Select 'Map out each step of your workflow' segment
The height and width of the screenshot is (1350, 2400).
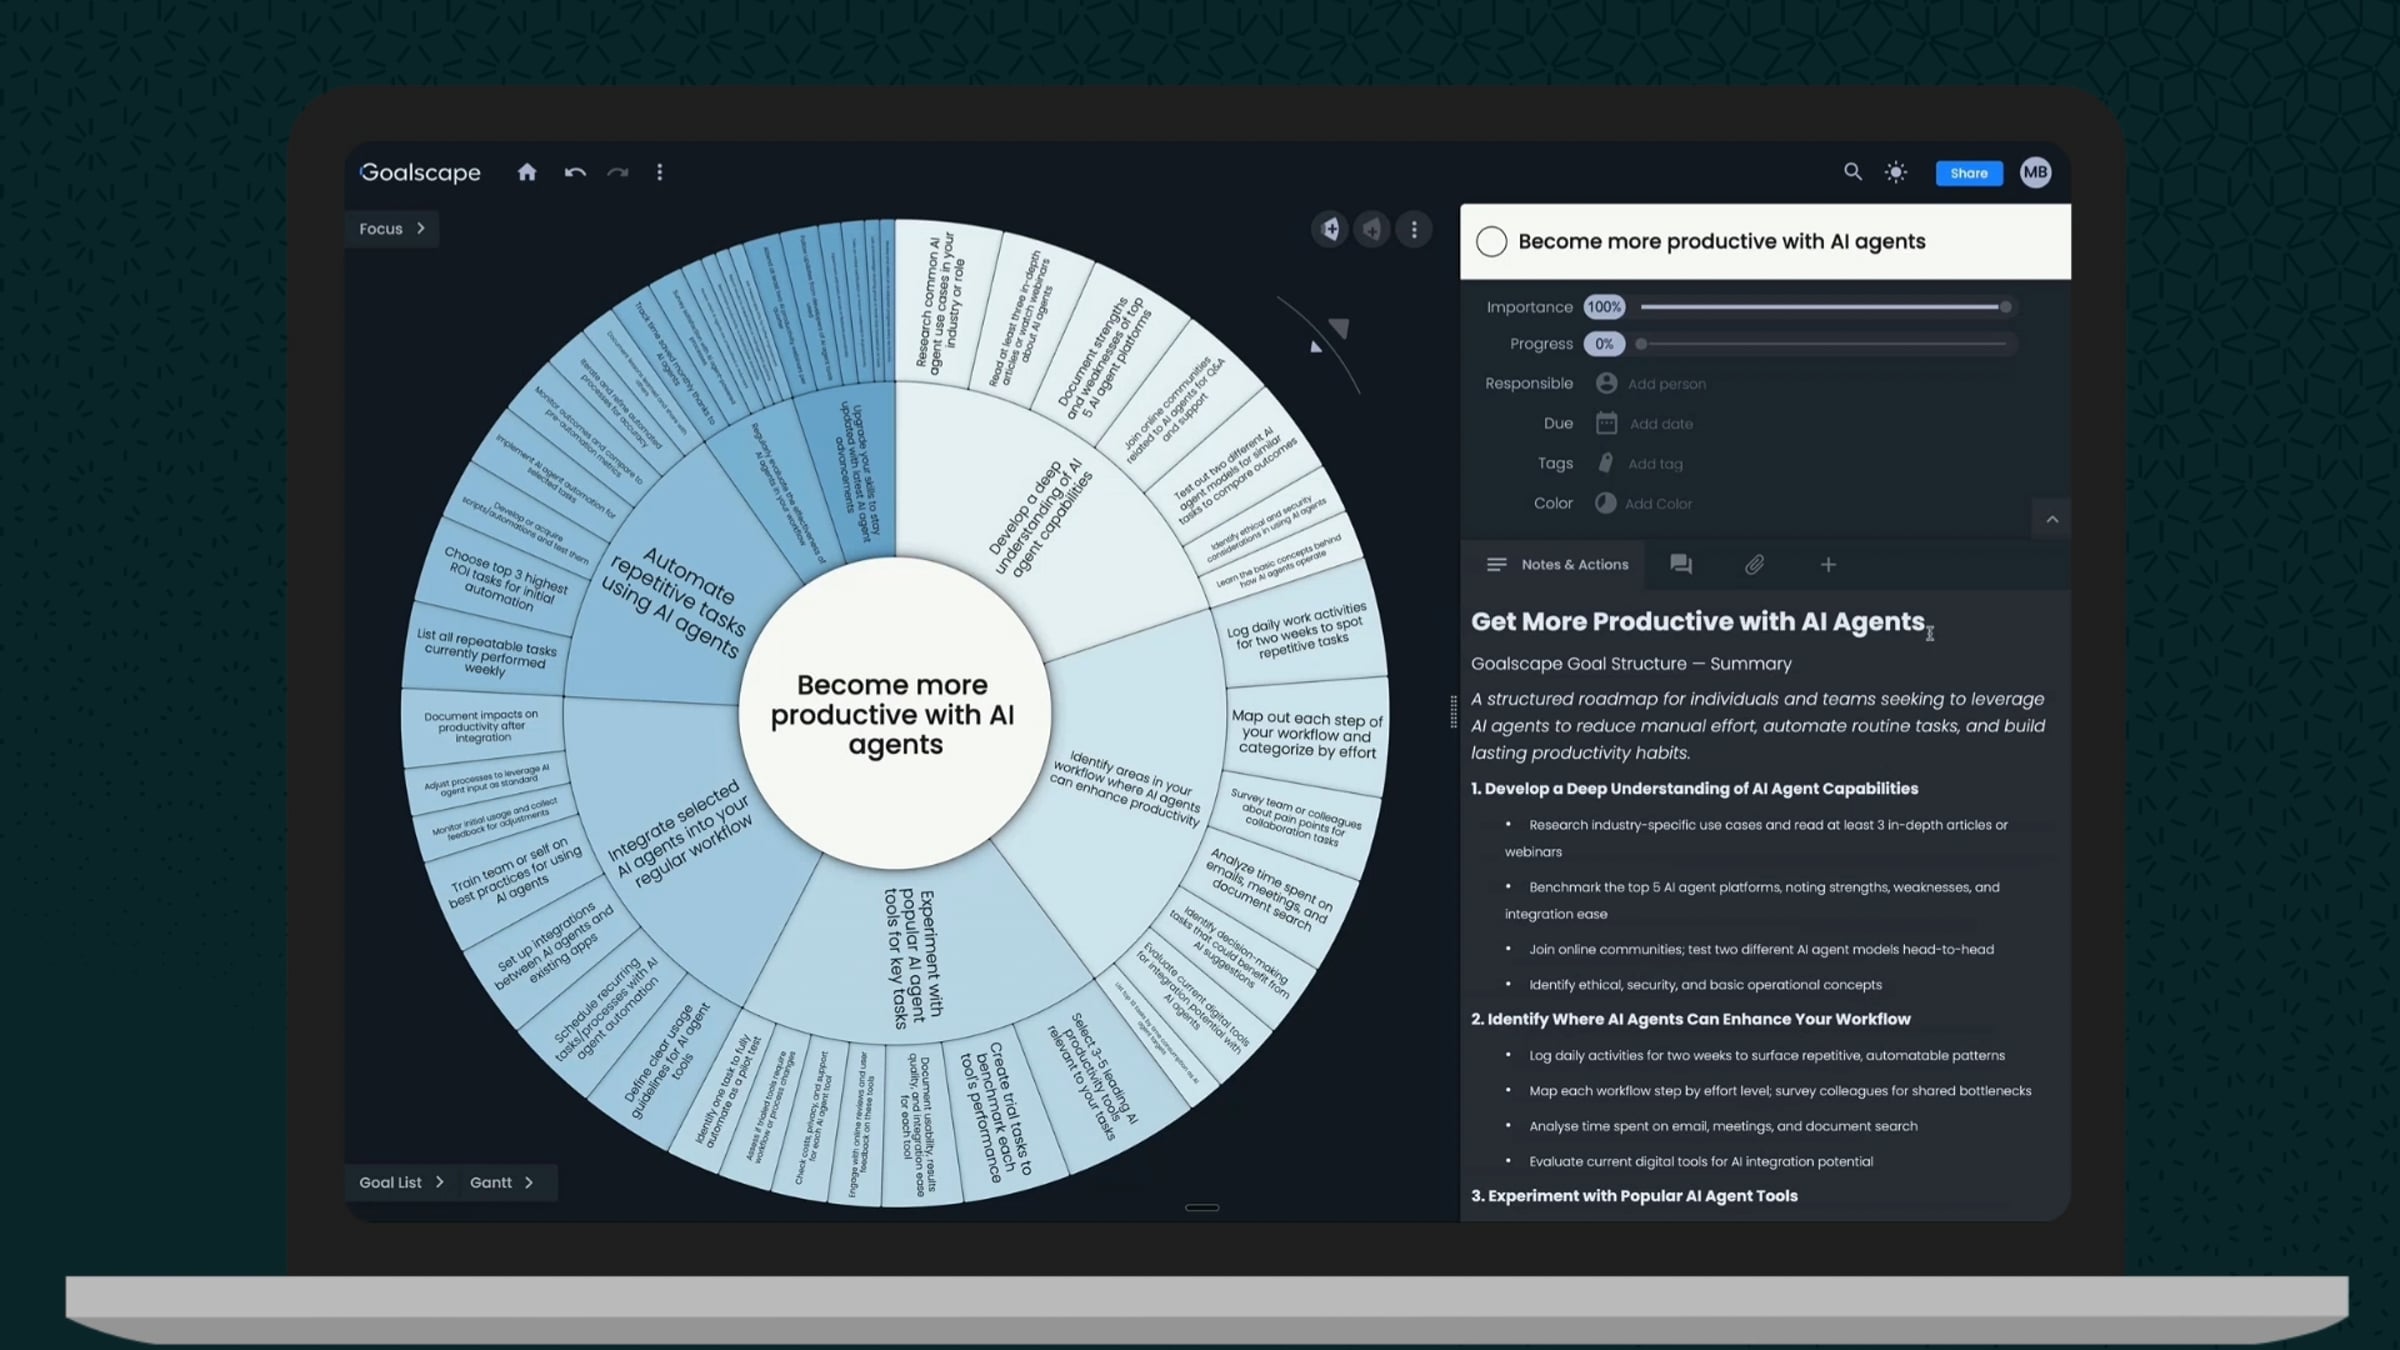(x=1306, y=734)
